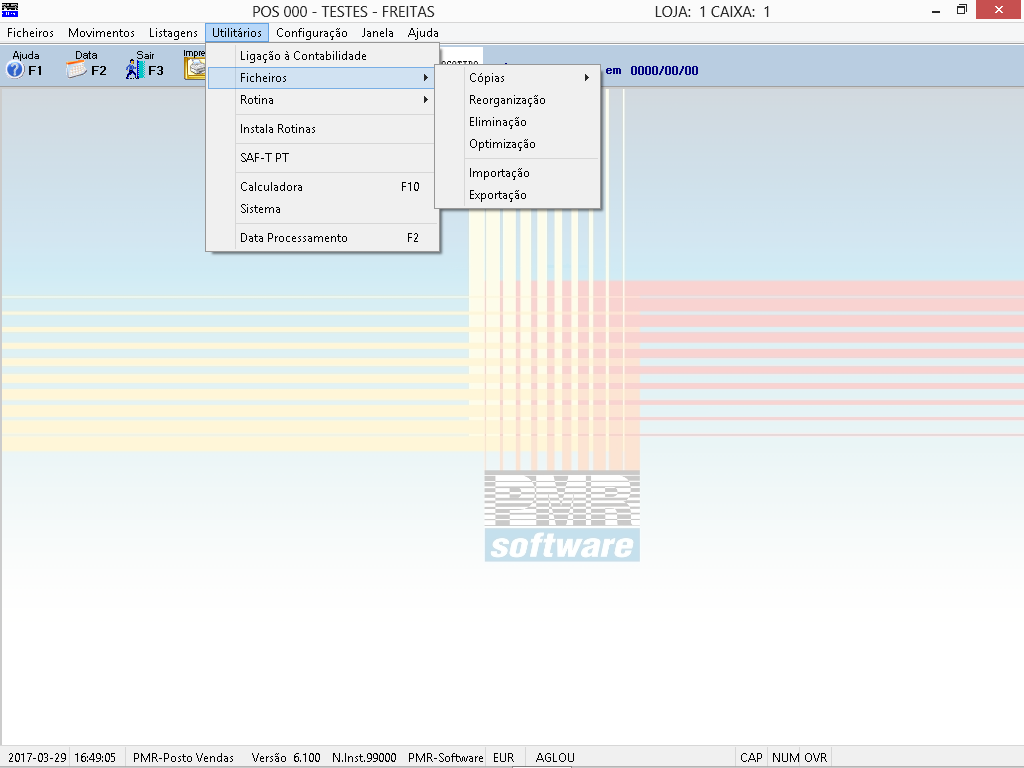Open the SAF-T PT option
This screenshot has height=768, width=1024.
[x=264, y=158]
